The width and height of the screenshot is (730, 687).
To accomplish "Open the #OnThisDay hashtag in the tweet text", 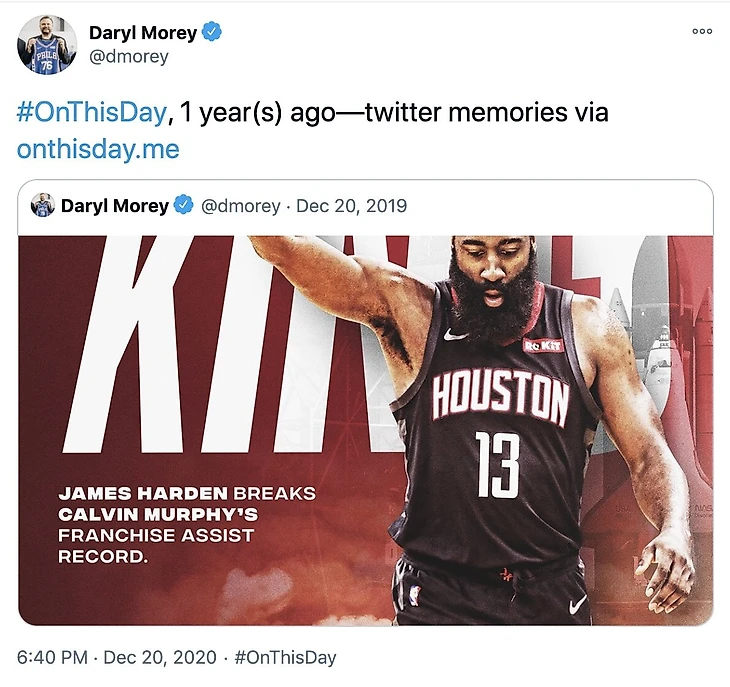I will 90,113.
